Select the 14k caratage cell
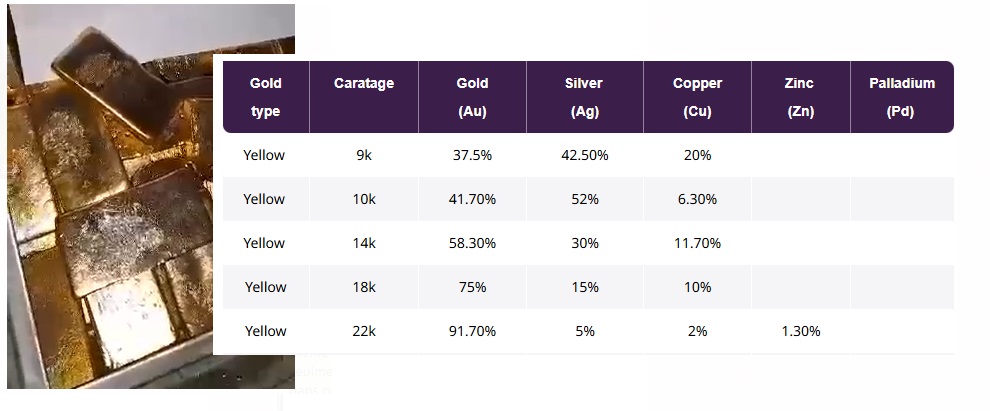 [364, 243]
